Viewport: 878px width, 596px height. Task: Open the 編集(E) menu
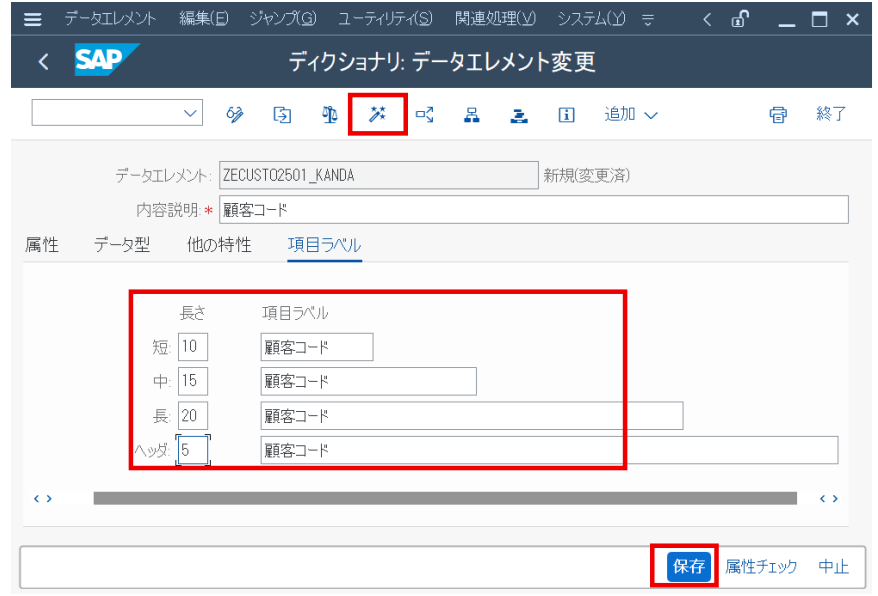pos(204,18)
